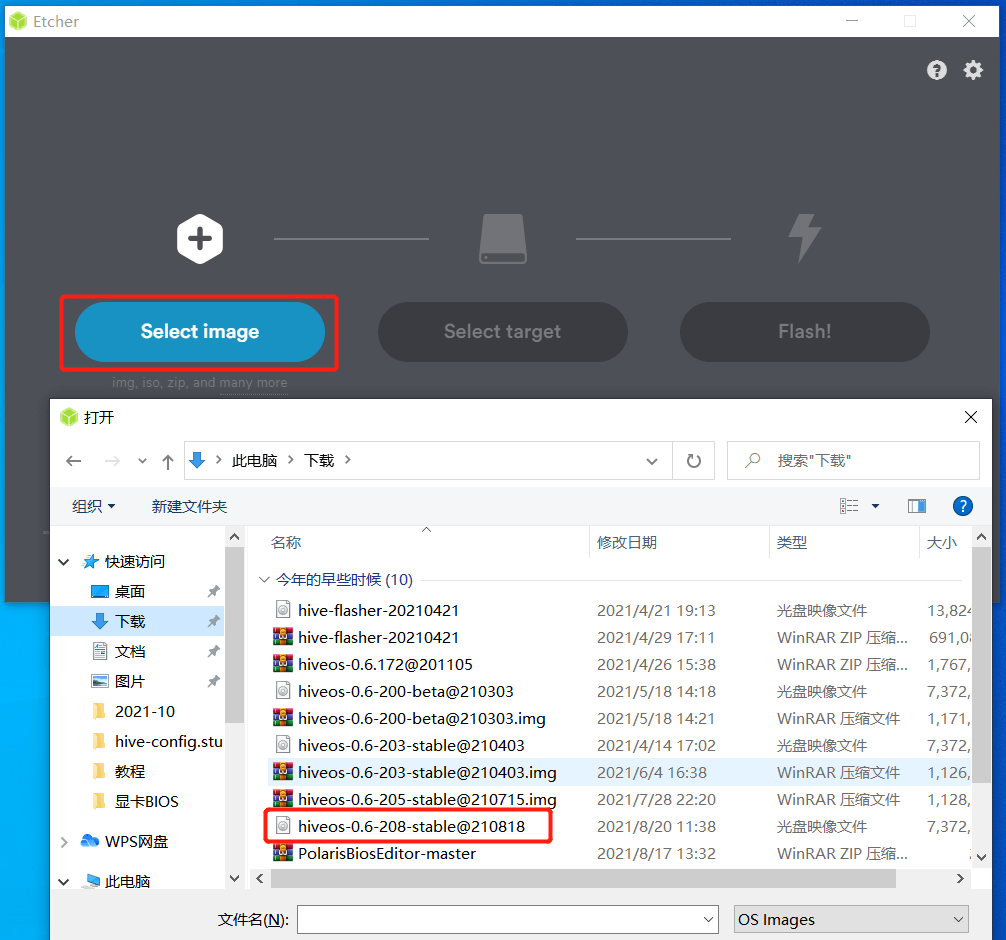Click the Select image button

(199, 331)
